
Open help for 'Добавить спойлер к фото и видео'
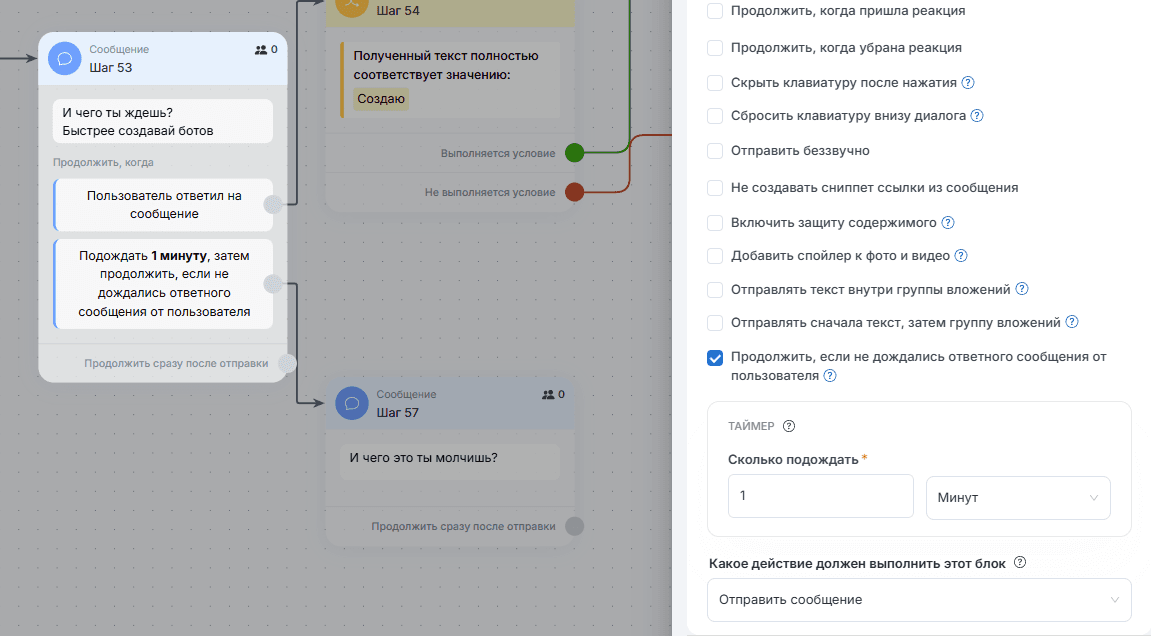tap(961, 256)
